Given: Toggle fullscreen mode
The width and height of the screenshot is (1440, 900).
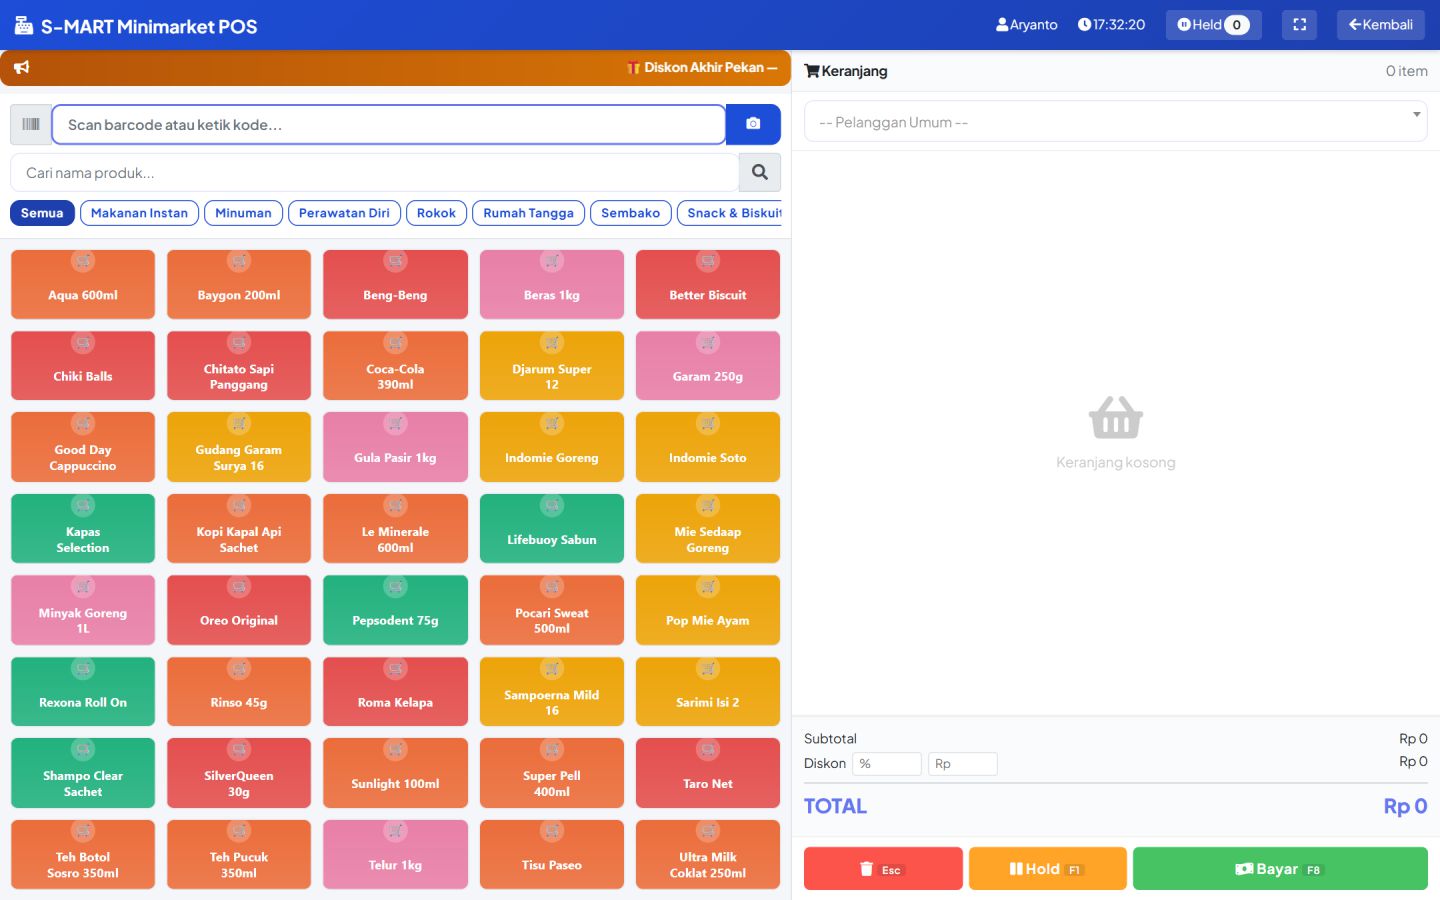Looking at the screenshot, I should tap(1299, 25).
